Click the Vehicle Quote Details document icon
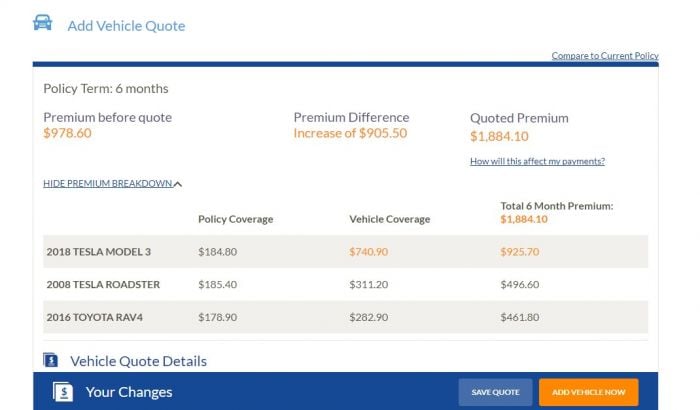Screen dimensions: 700x410 click(x=51, y=360)
